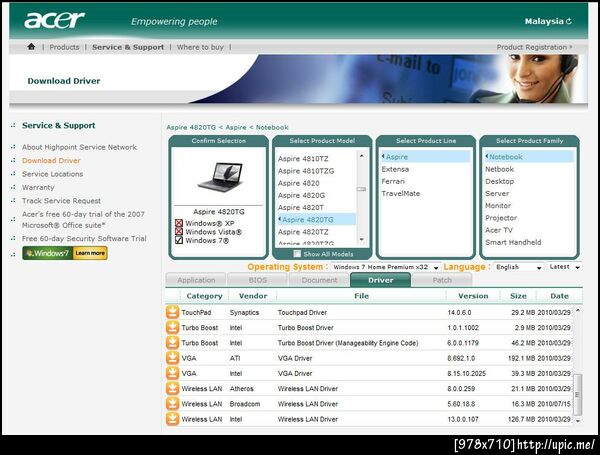The image size is (600, 455).
Task: Sort driver table by Date column header
Action: coord(559,296)
